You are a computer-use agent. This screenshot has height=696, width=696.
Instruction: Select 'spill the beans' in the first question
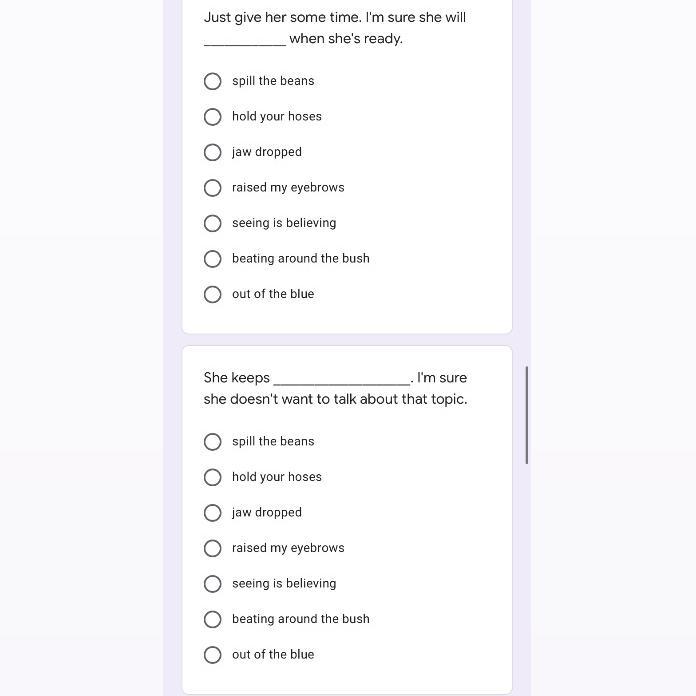click(x=213, y=81)
